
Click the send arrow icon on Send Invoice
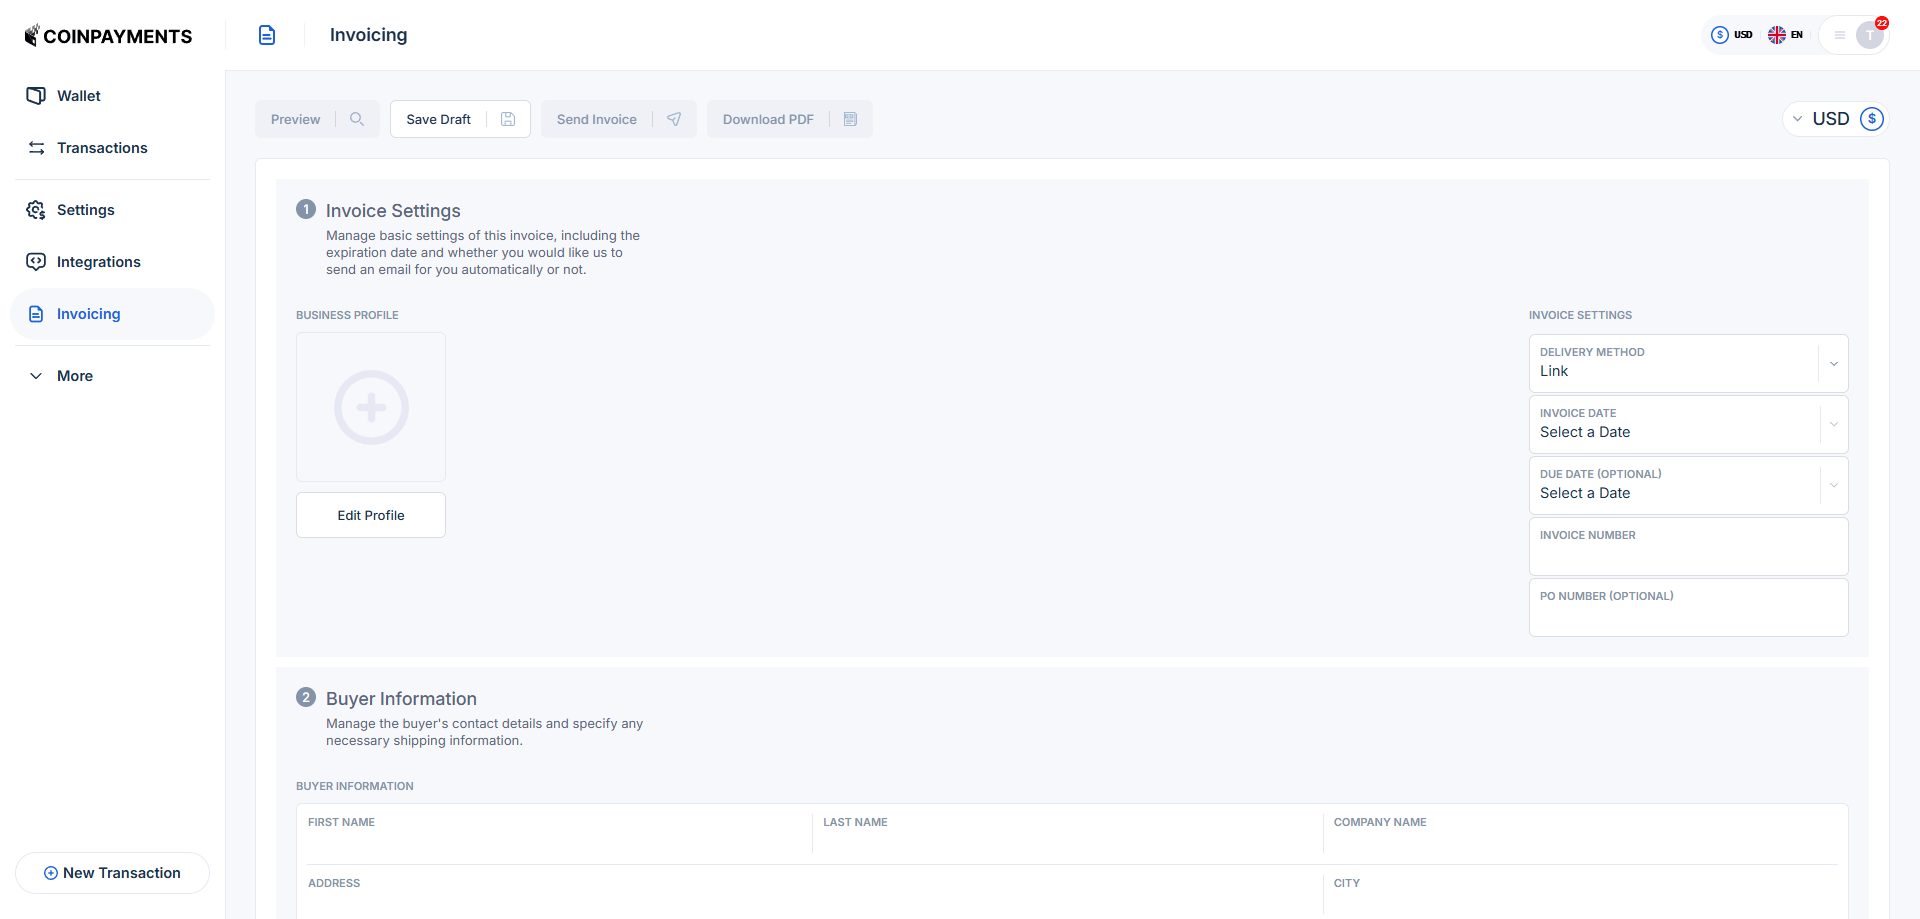click(675, 119)
